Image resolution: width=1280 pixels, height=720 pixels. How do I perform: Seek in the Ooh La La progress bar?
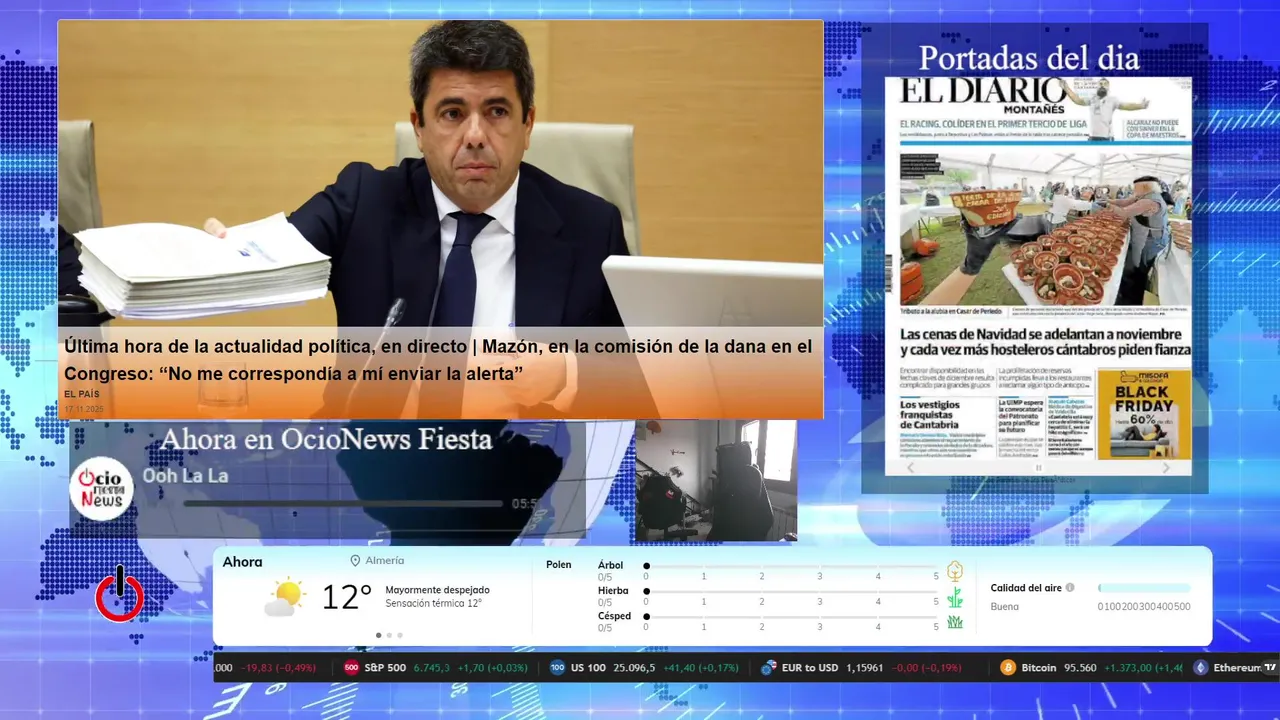(x=343, y=504)
